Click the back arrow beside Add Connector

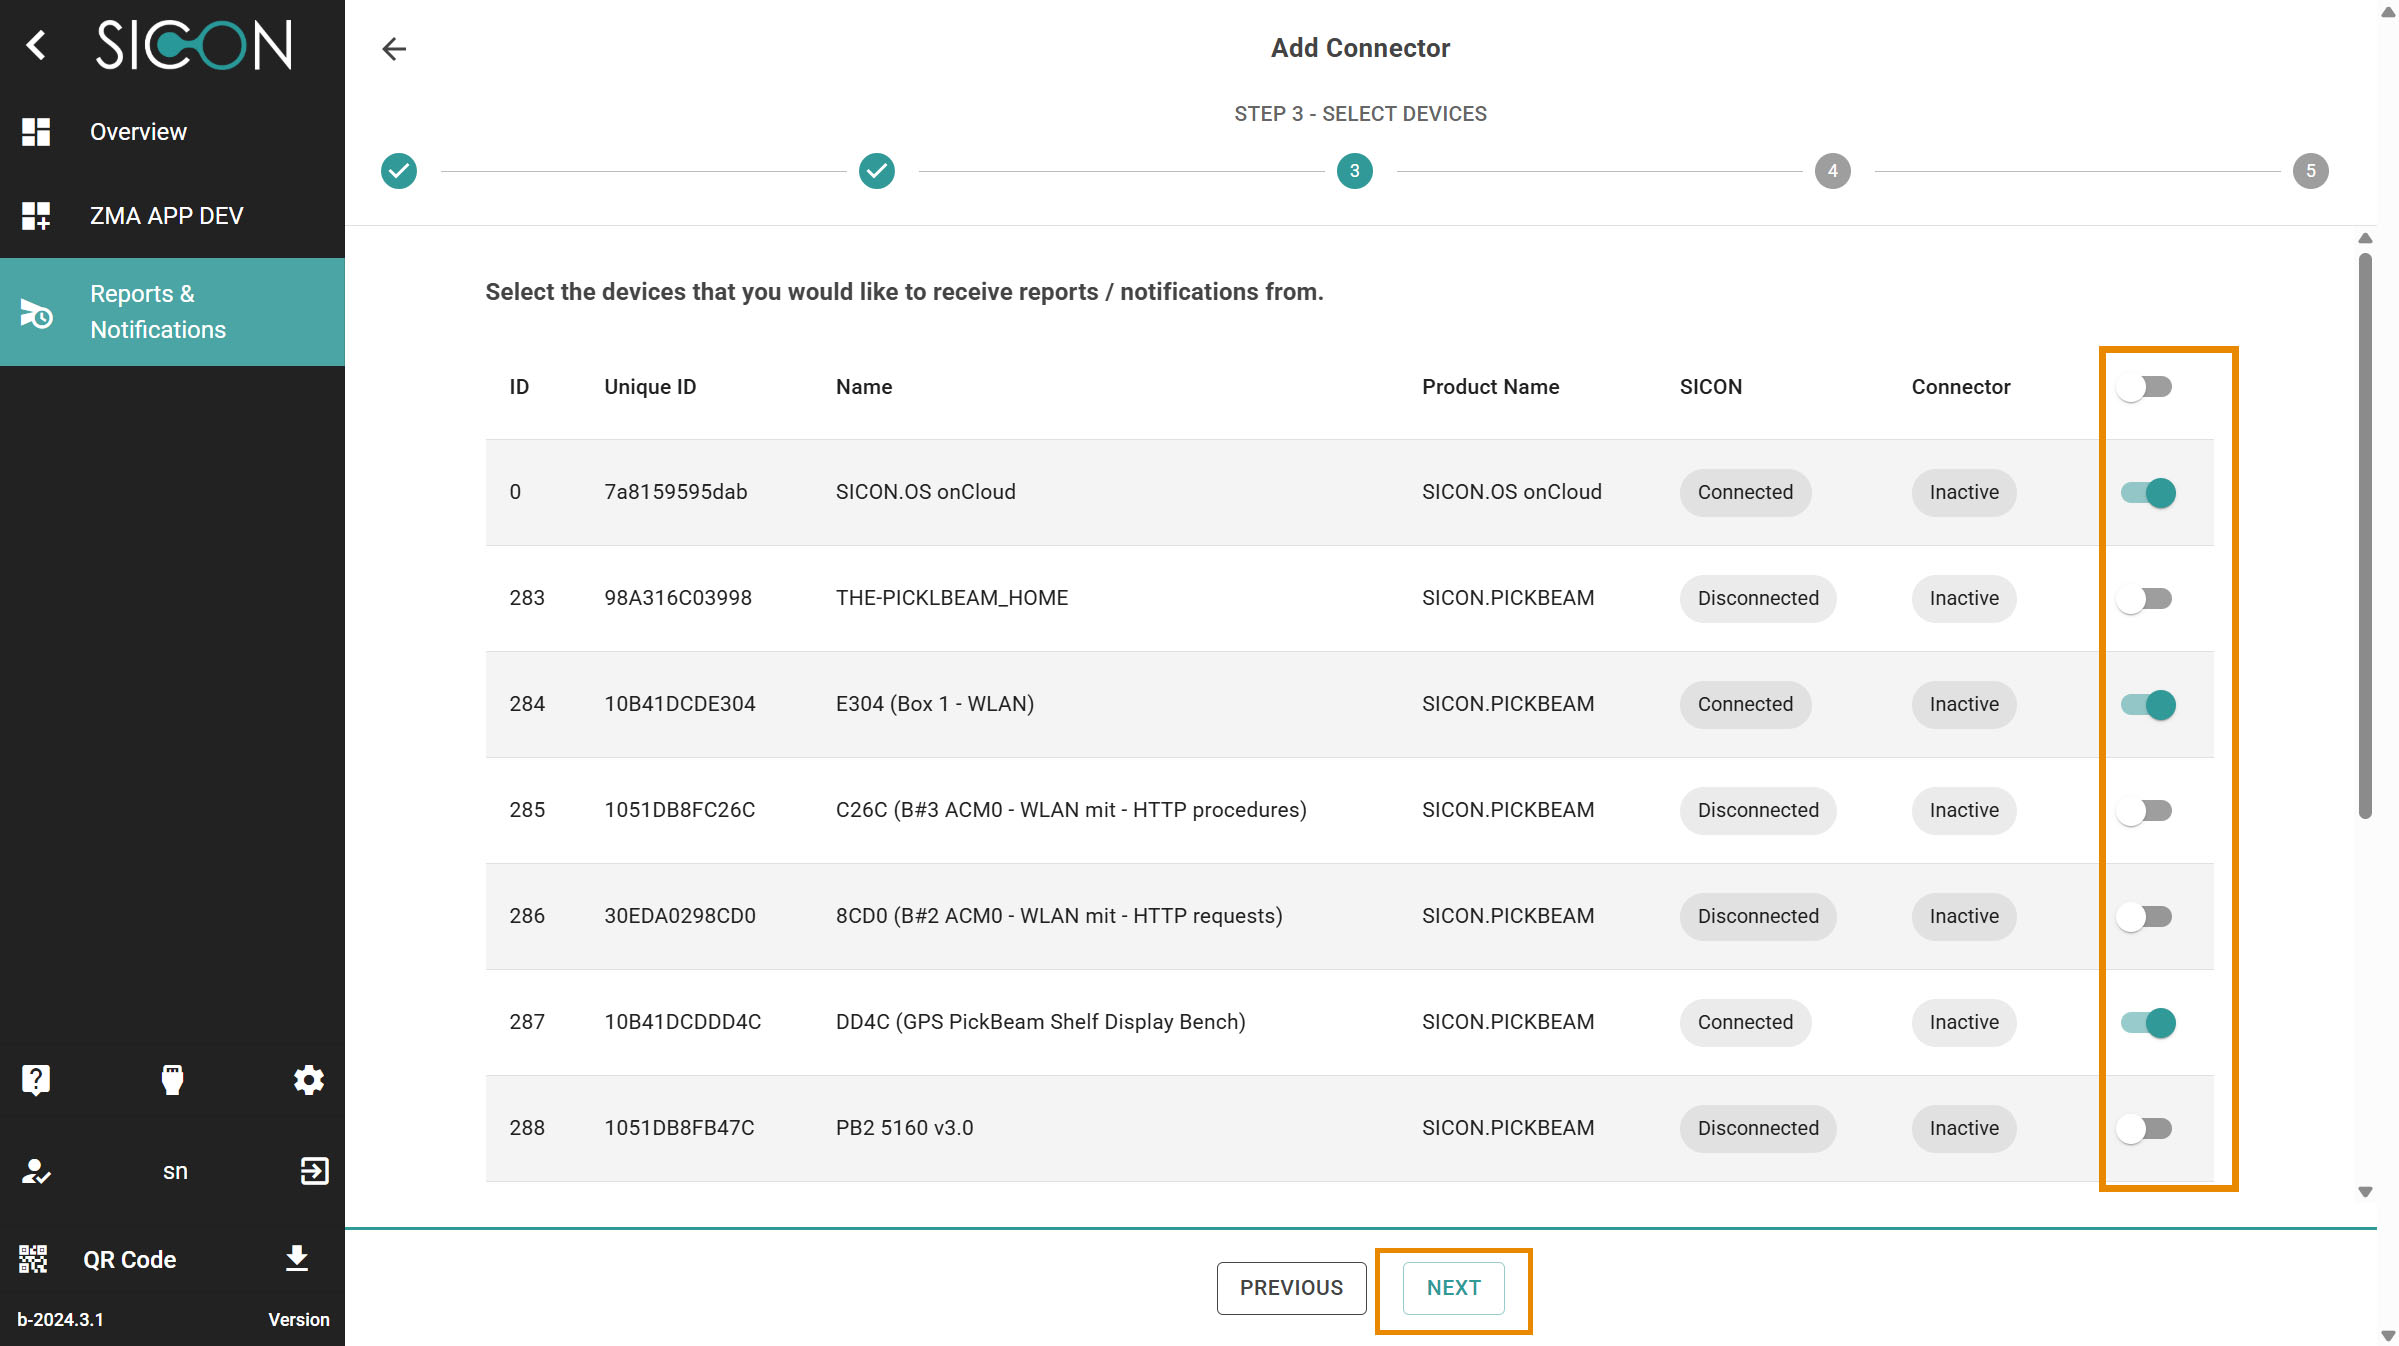click(x=394, y=48)
